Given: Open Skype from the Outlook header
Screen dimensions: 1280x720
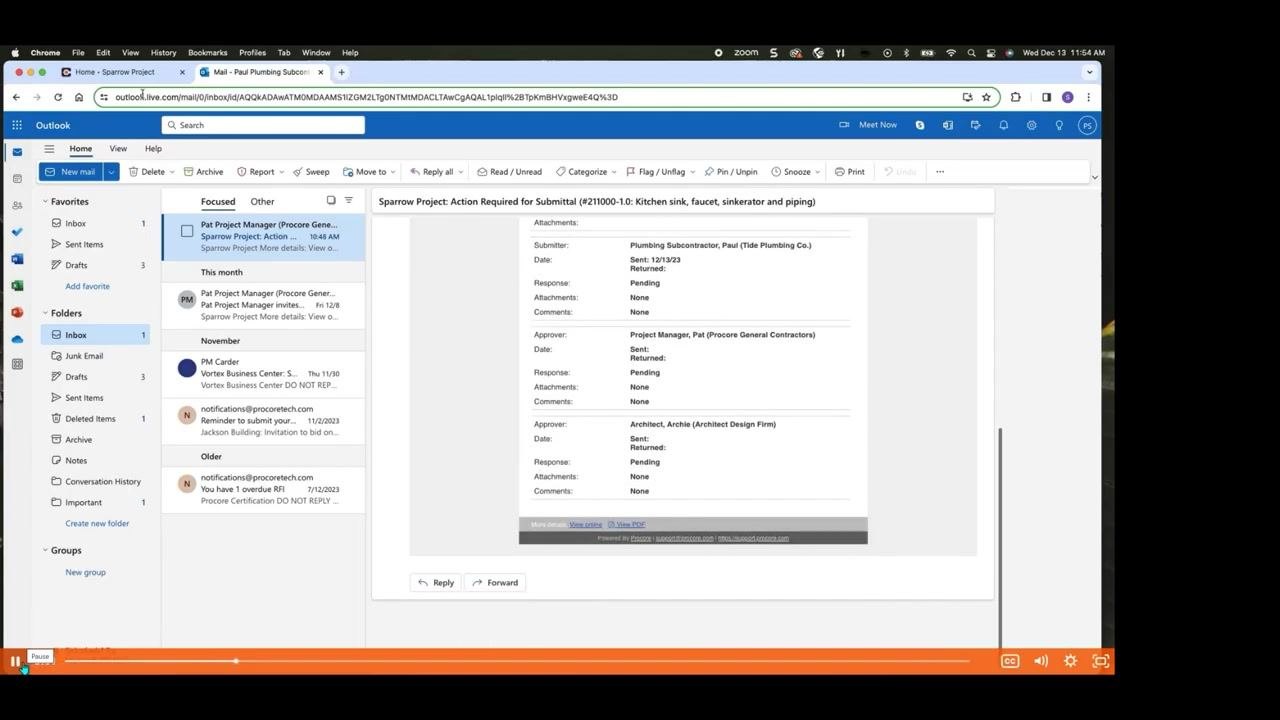Looking at the screenshot, I should pos(920,125).
